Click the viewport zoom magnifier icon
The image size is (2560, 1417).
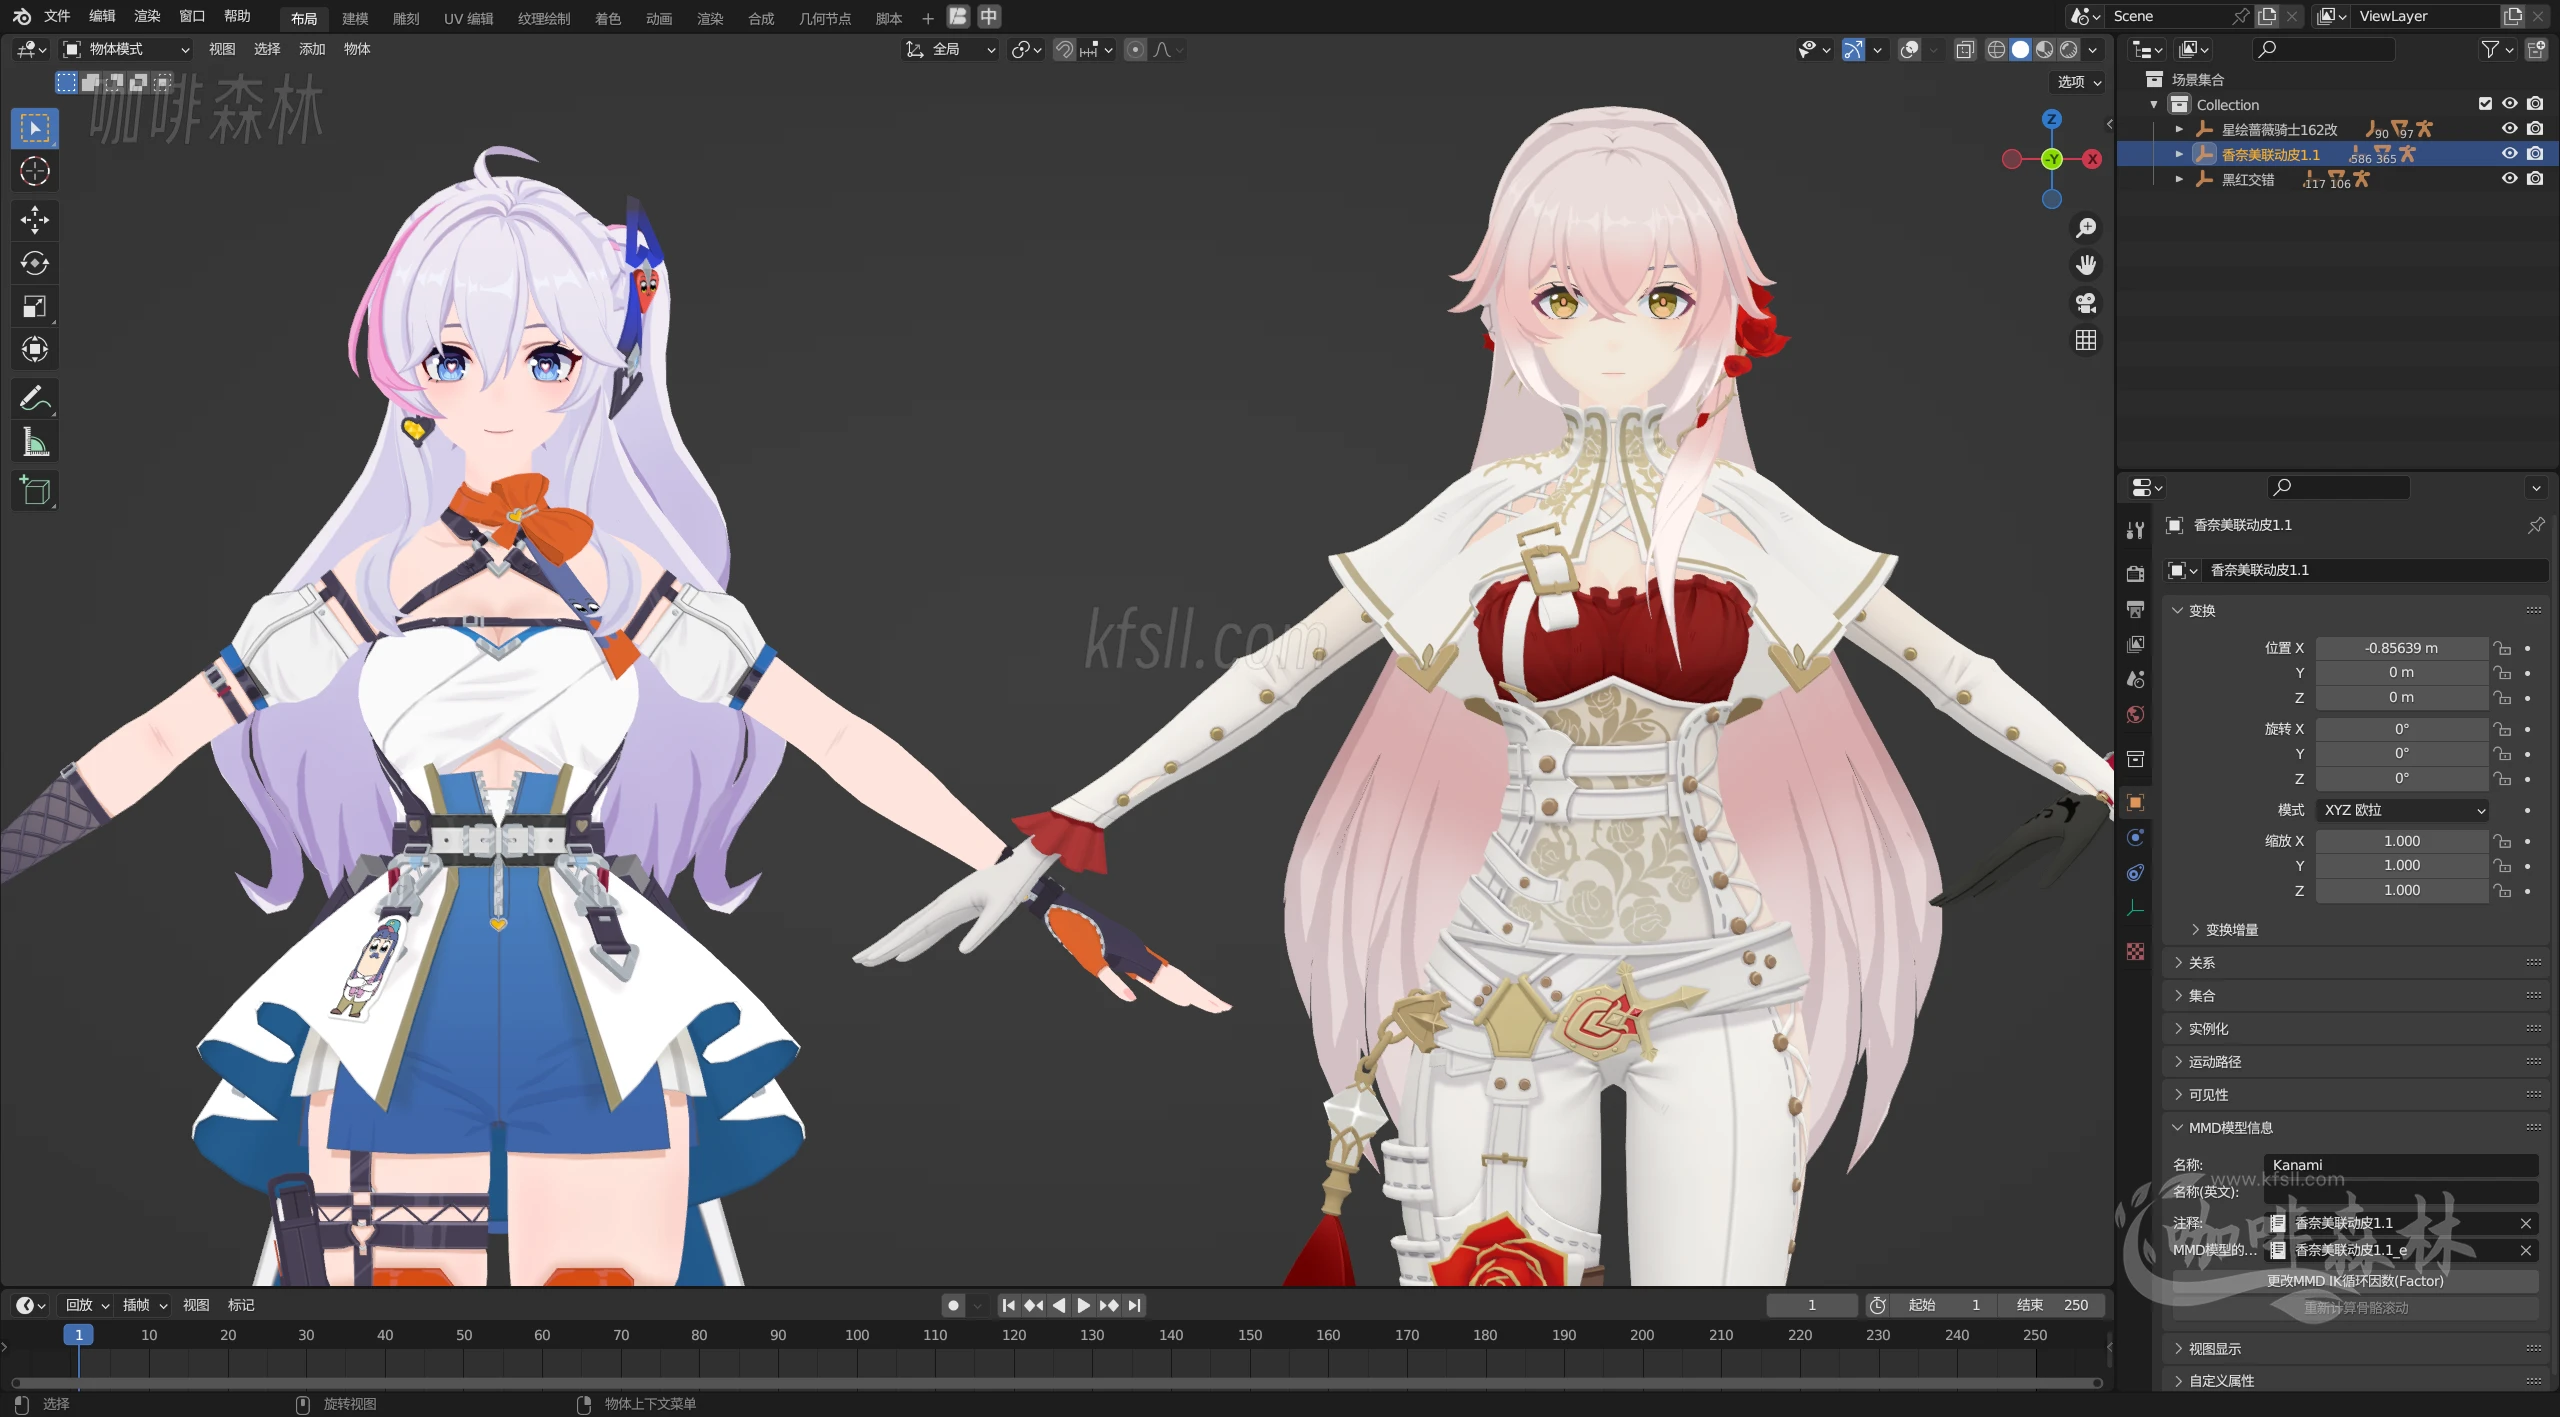point(2086,228)
